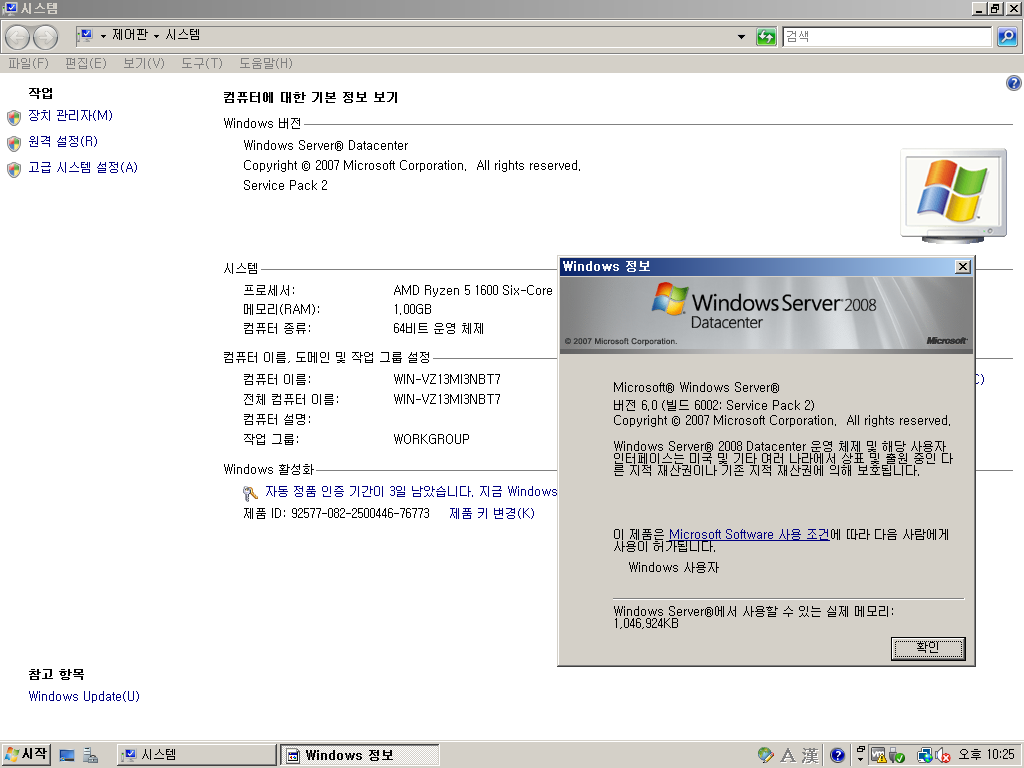Viewport: 1024px width, 768px height.
Task: Open Windows Update(U) link
Action: pyautogui.click(x=84, y=696)
